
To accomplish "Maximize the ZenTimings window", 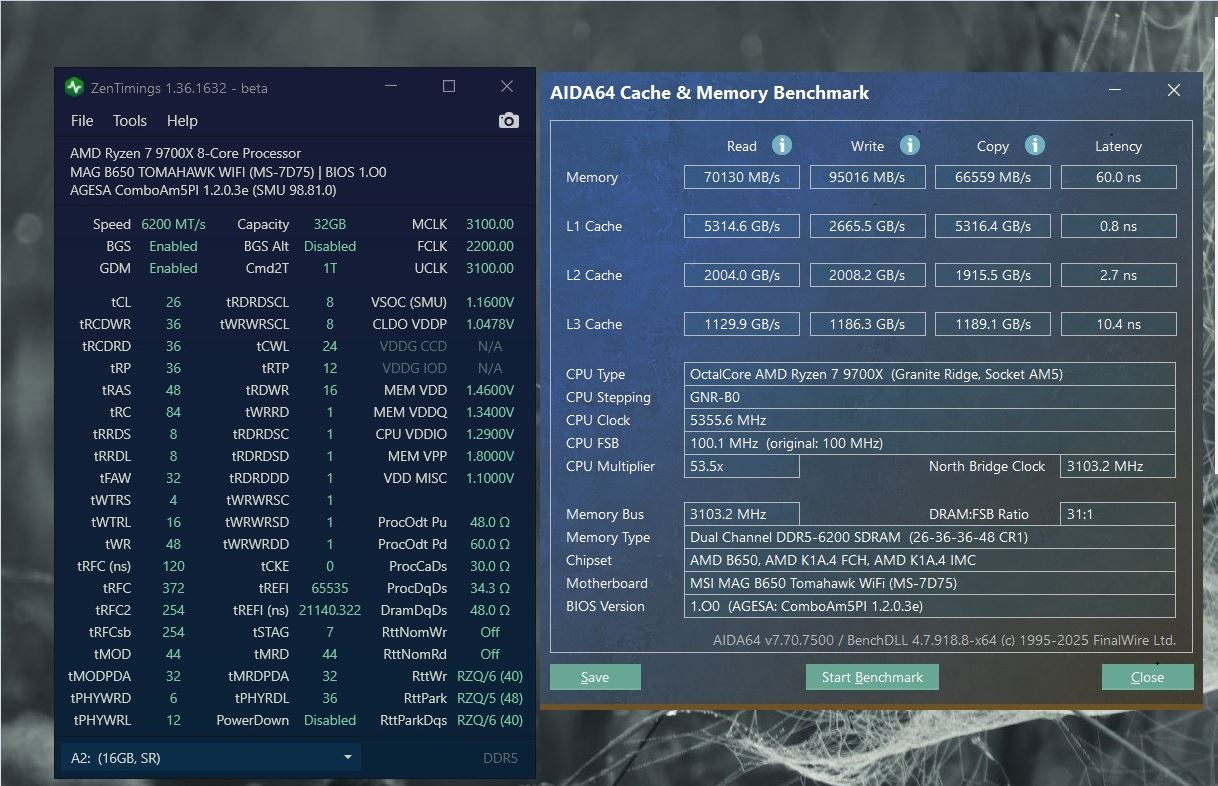I will pyautogui.click(x=449, y=87).
